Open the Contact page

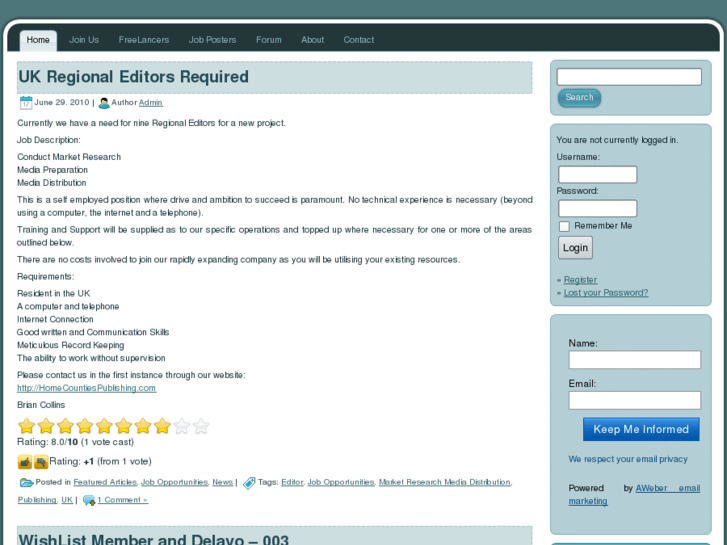coord(359,40)
